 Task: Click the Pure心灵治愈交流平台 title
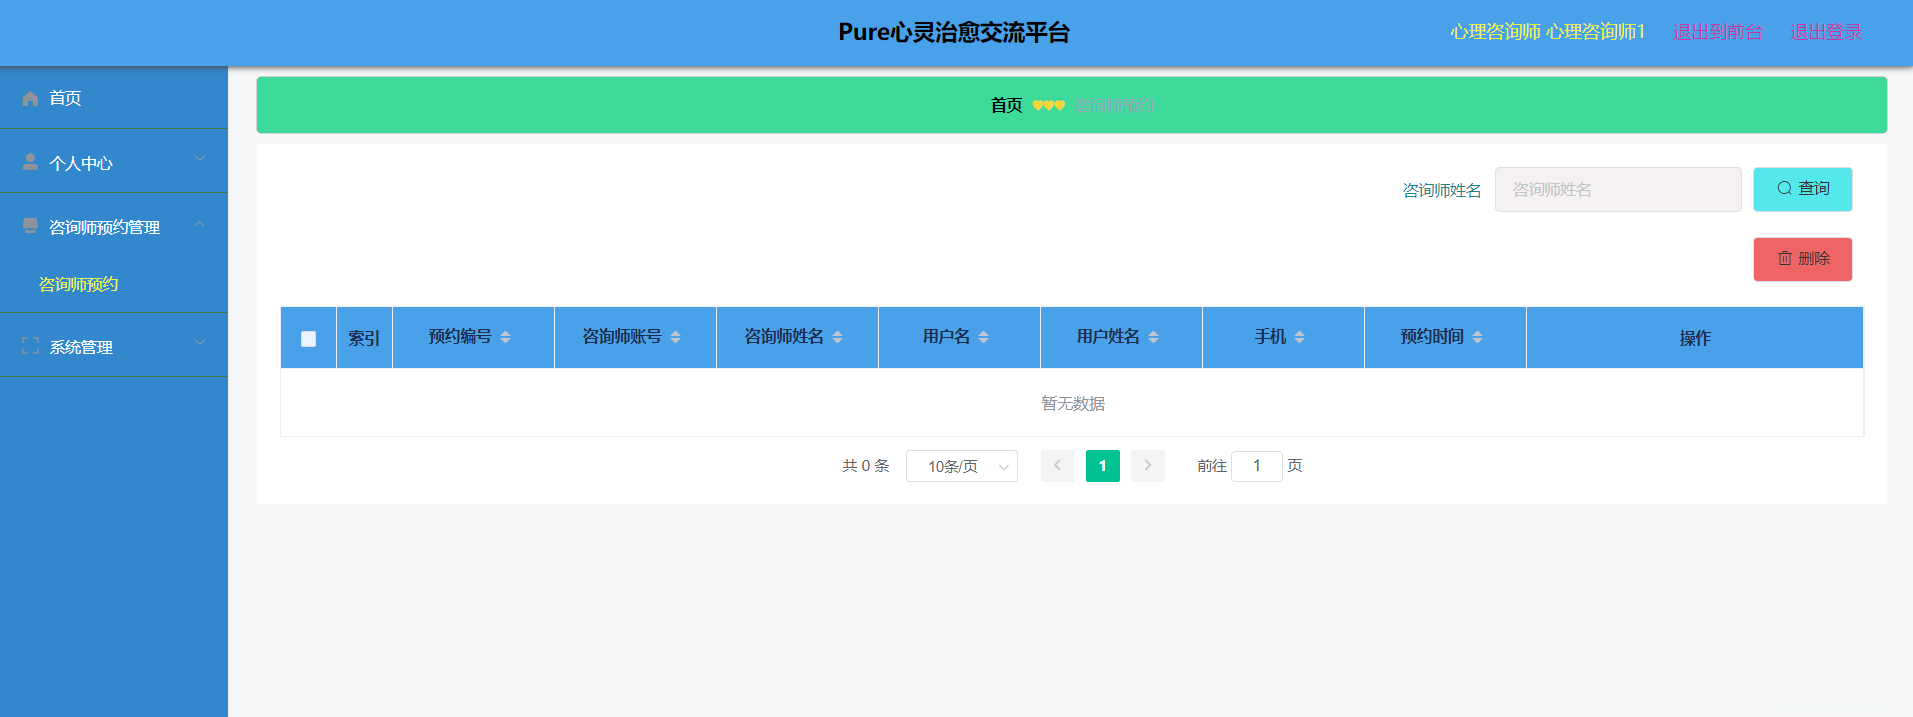pos(954,32)
